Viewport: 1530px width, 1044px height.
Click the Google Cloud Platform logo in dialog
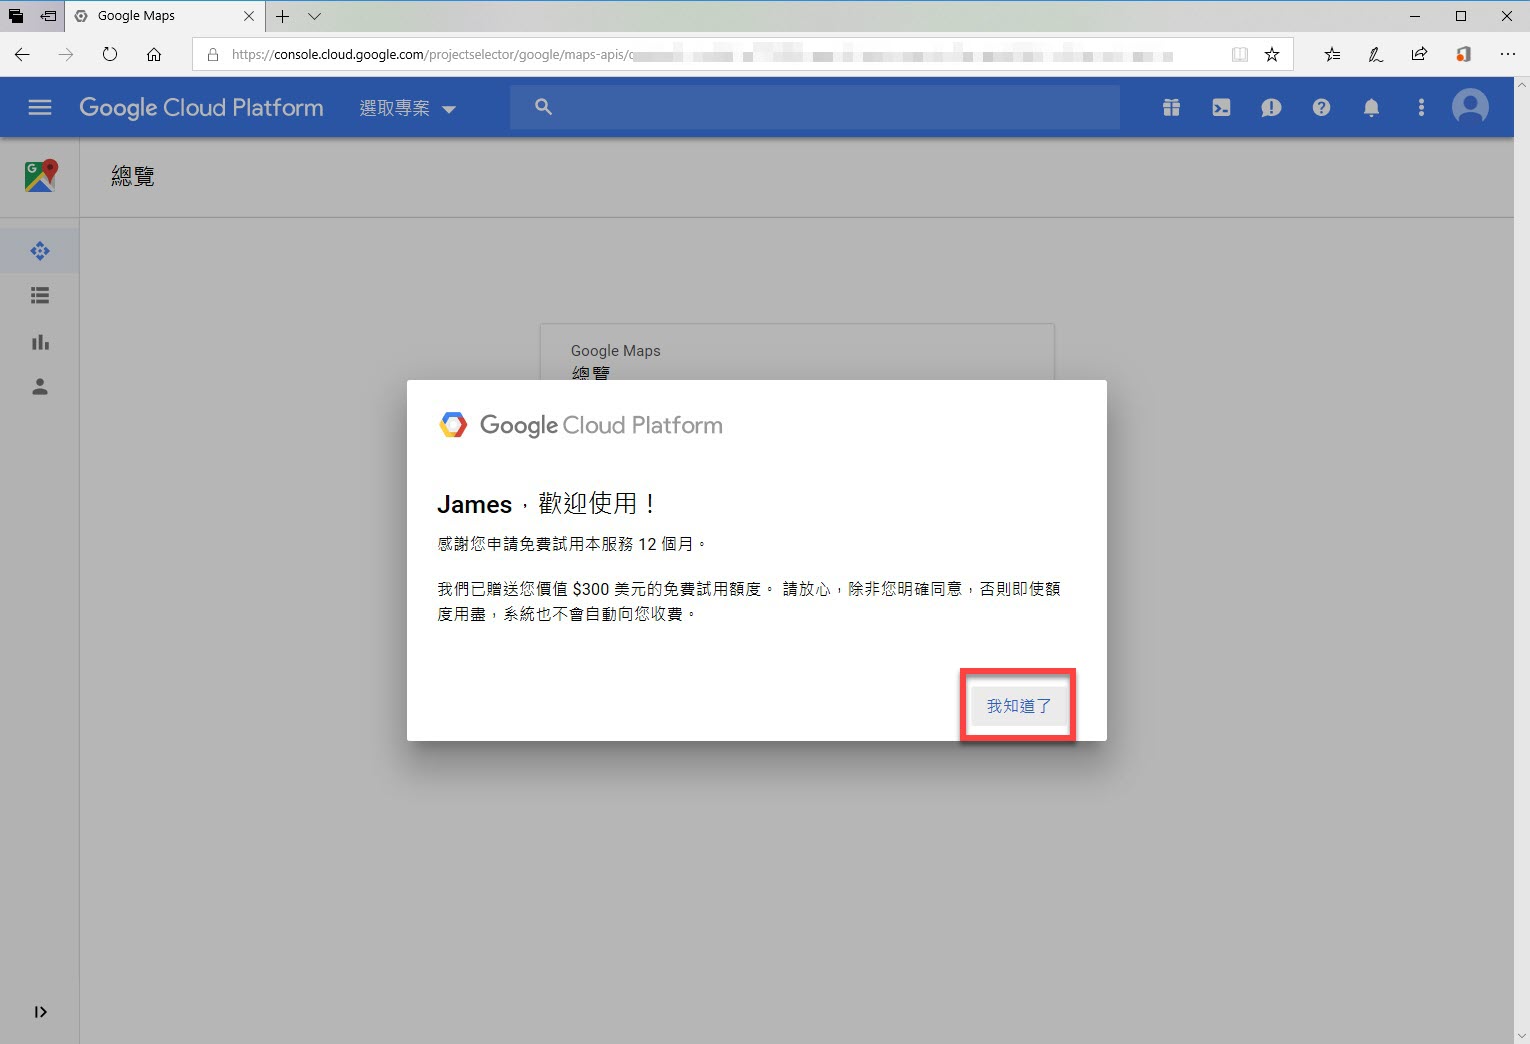pos(580,425)
